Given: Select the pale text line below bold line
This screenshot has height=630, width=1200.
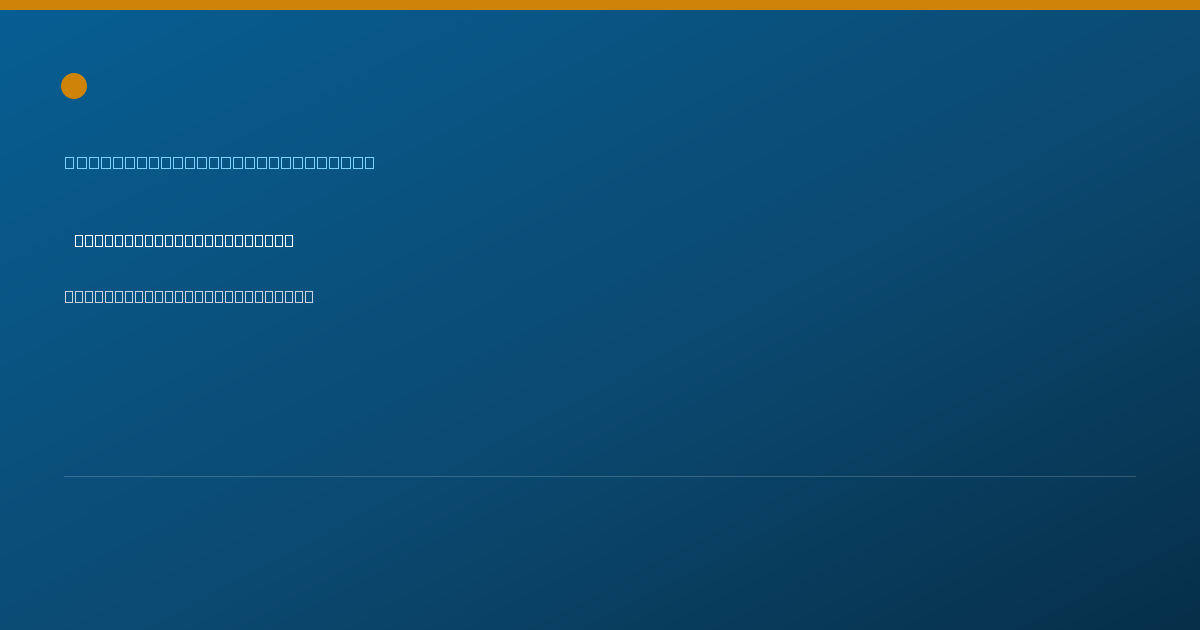Looking at the screenshot, I should [x=189, y=296].
